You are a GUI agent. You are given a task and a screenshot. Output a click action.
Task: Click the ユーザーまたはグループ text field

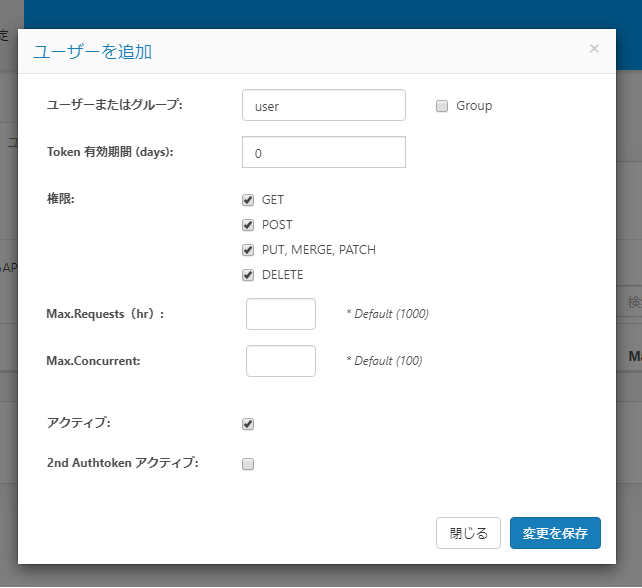click(323, 105)
